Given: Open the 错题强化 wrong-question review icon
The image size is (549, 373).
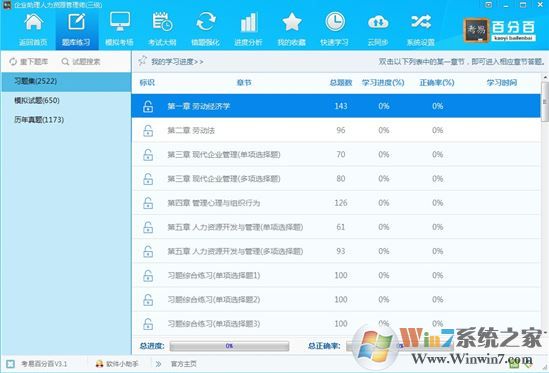Looking at the screenshot, I should coord(206,30).
